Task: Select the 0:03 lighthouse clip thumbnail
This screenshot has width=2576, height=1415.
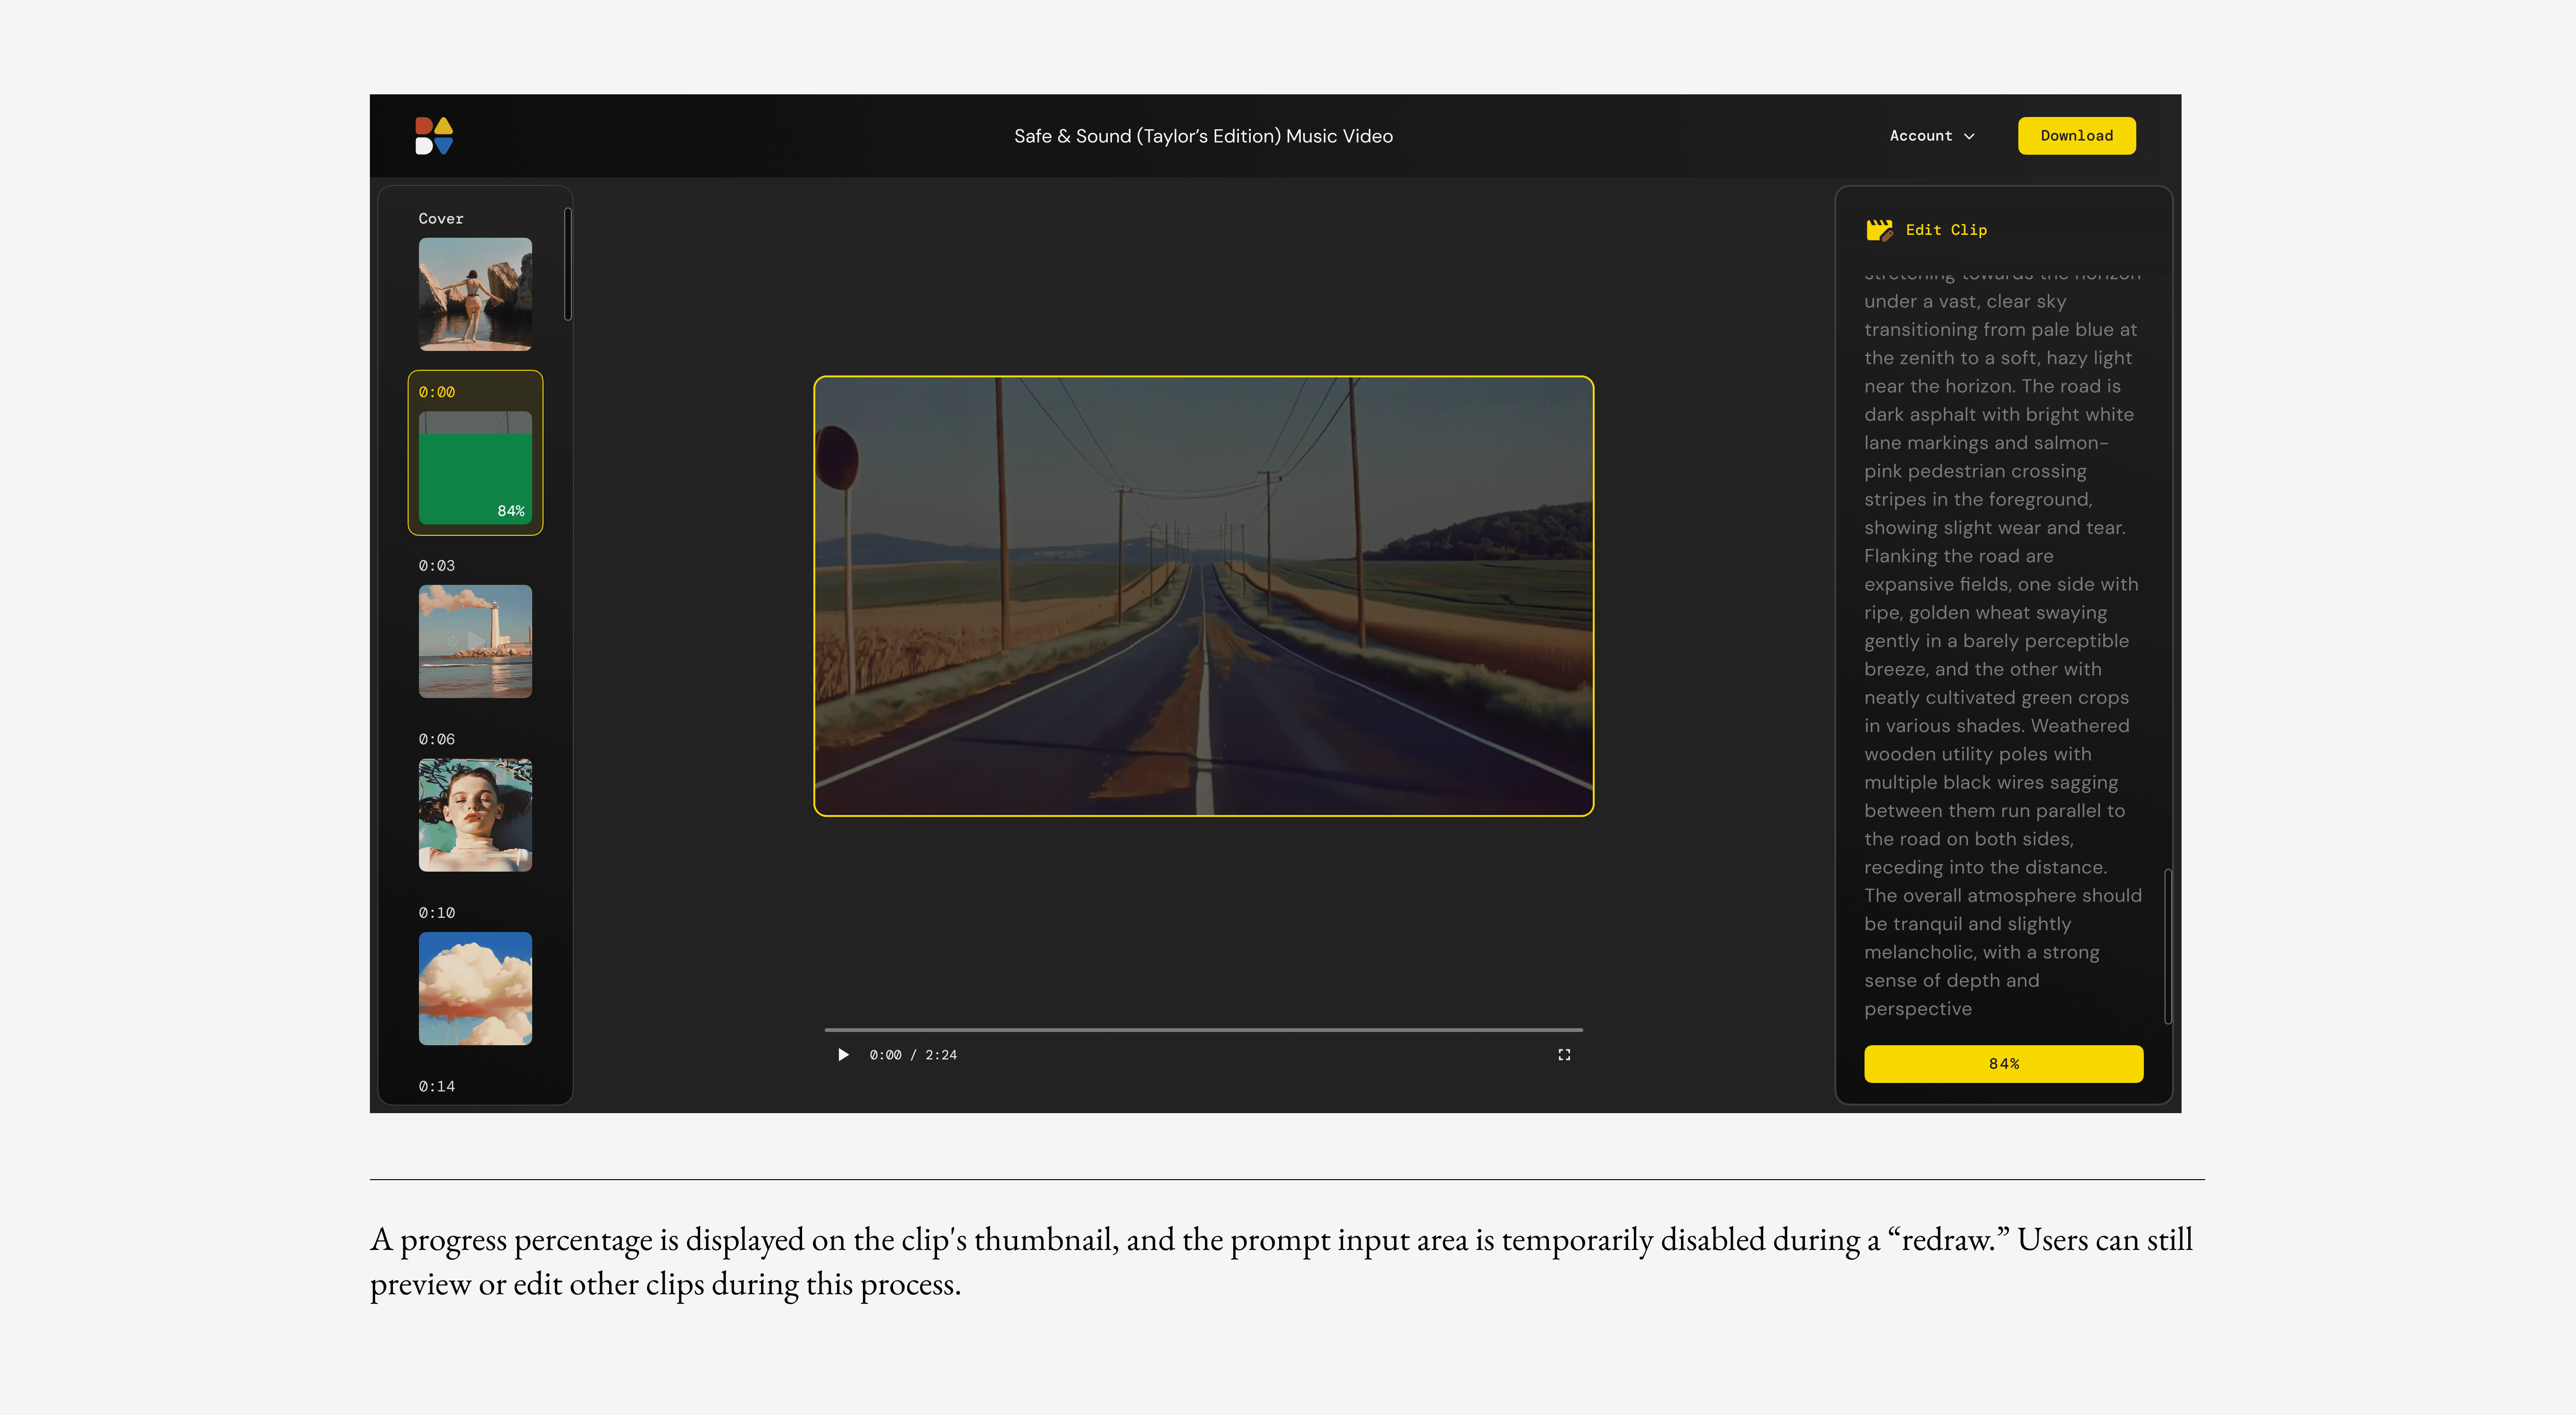Action: 475,641
